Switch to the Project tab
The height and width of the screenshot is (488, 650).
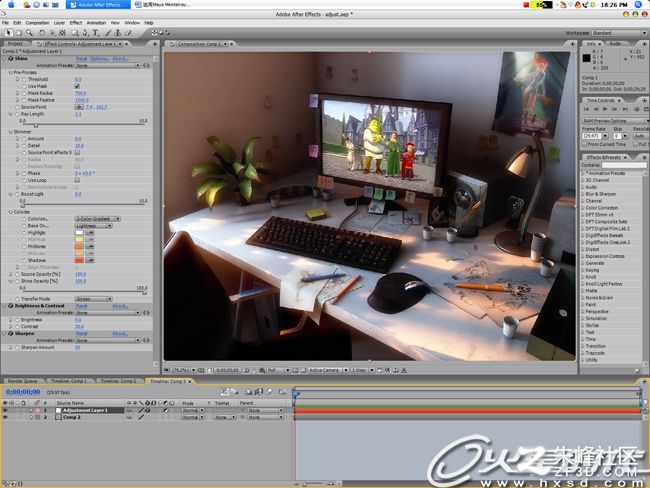15,44
